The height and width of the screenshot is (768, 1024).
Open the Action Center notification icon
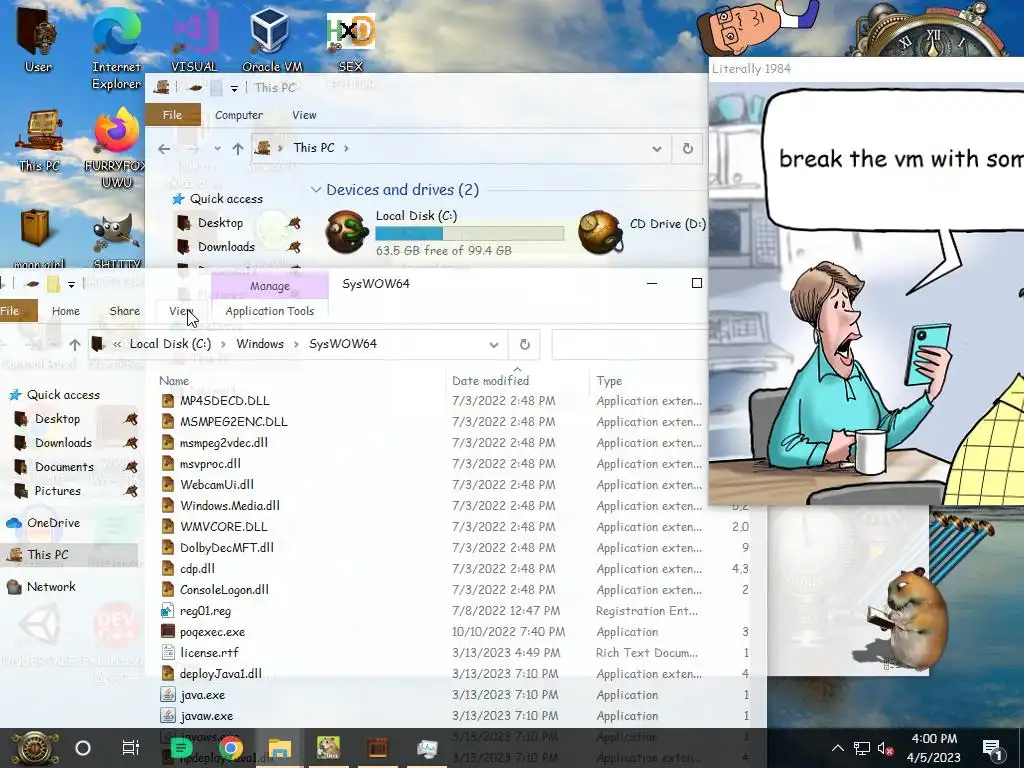[992, 748]
